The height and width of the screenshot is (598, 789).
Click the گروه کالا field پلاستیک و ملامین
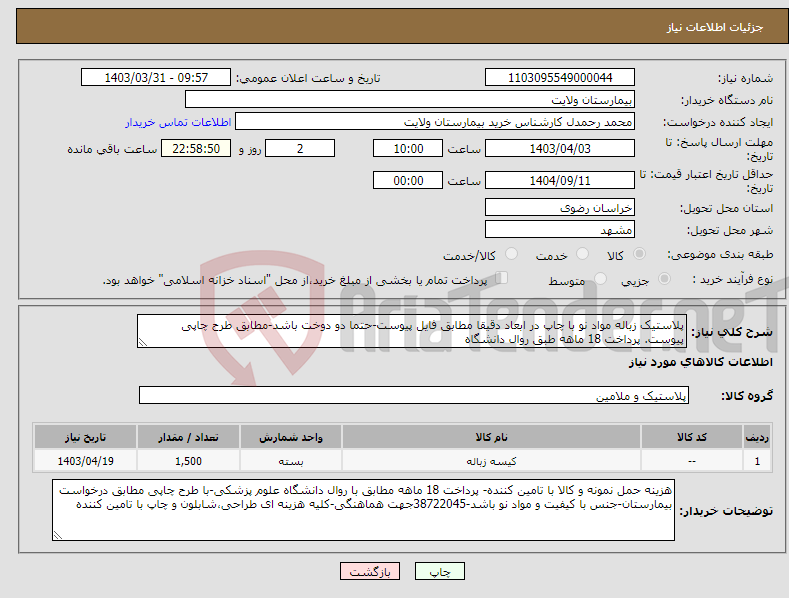(414, 395)
